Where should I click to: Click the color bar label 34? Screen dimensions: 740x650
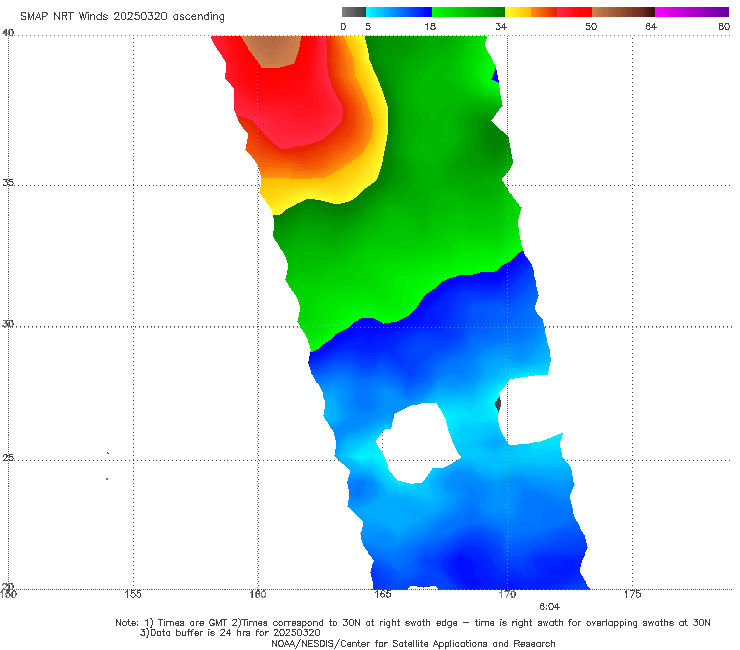(501, 26)
